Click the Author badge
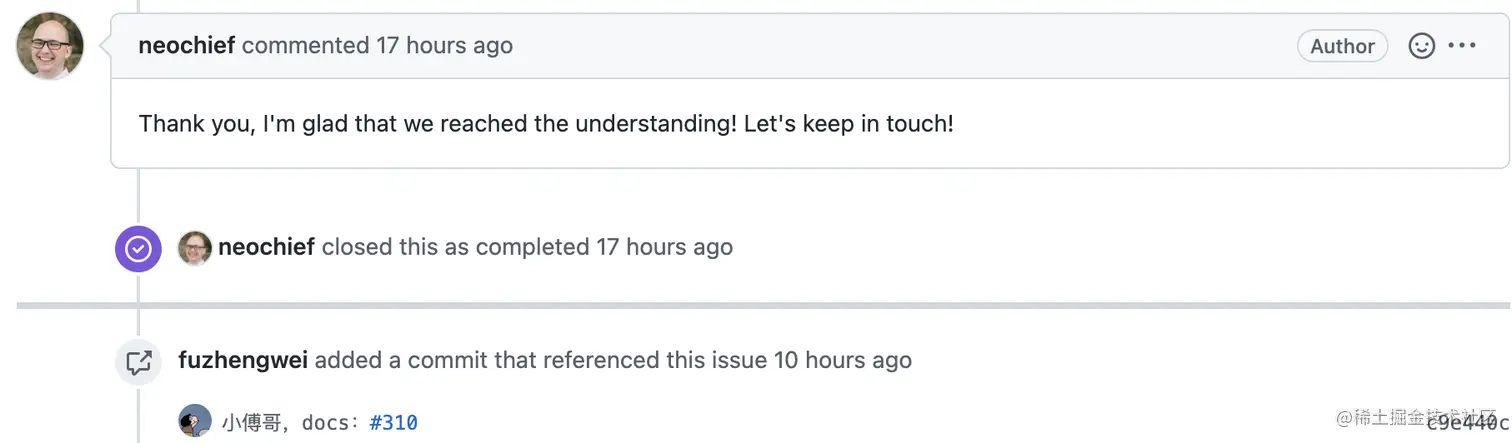1512x443 pixels. pyautogui.click(x=1342, y=46)
